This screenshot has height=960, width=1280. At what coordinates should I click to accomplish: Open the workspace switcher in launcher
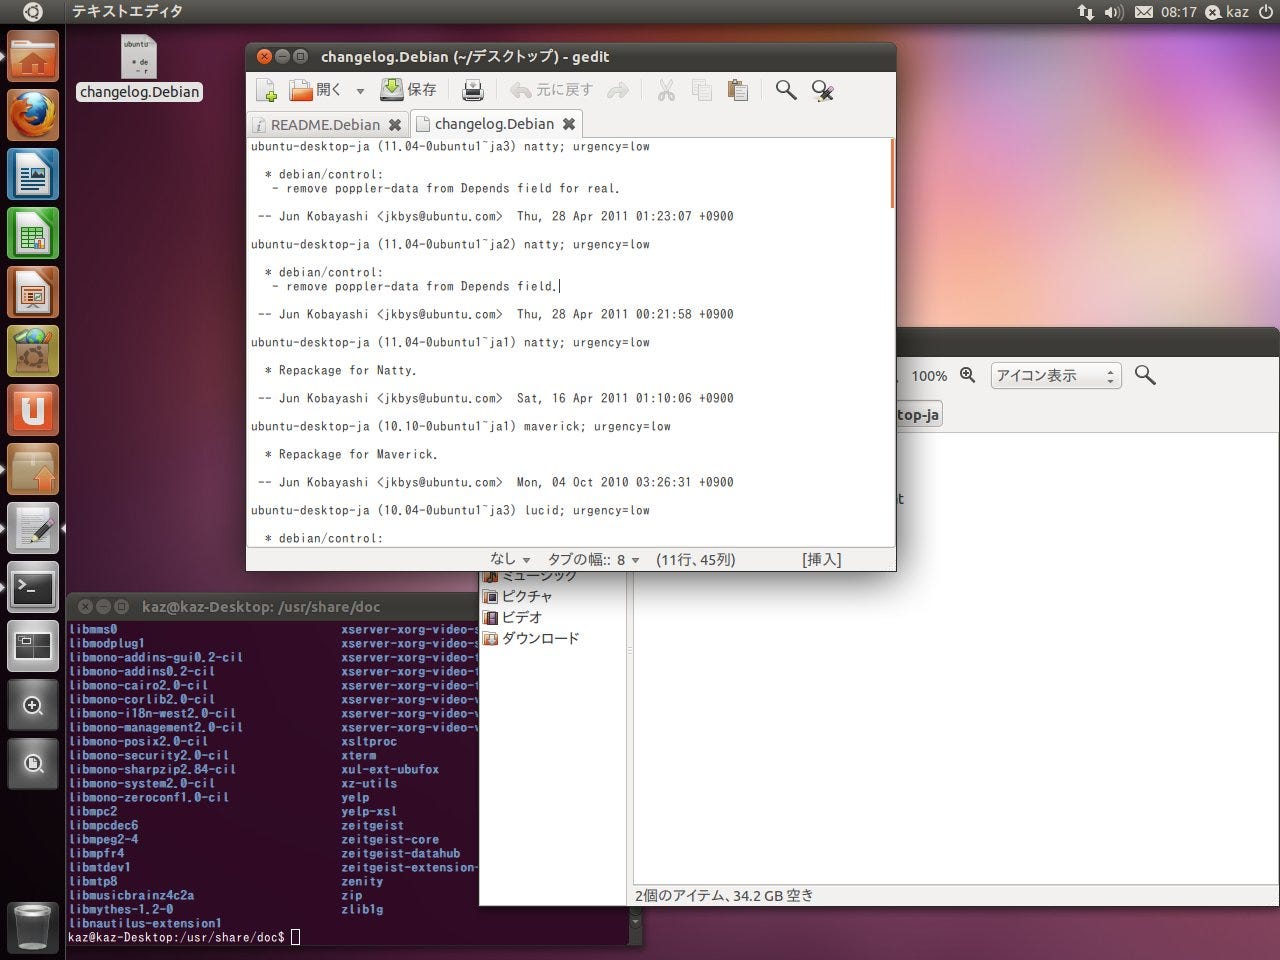[33, 646]
